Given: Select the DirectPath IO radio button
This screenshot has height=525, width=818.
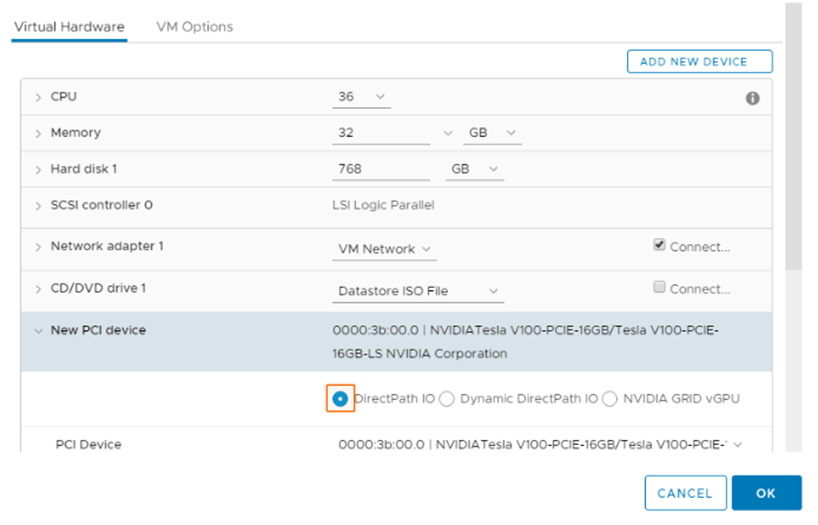Looking at the screenshot, I should point(341,399).
